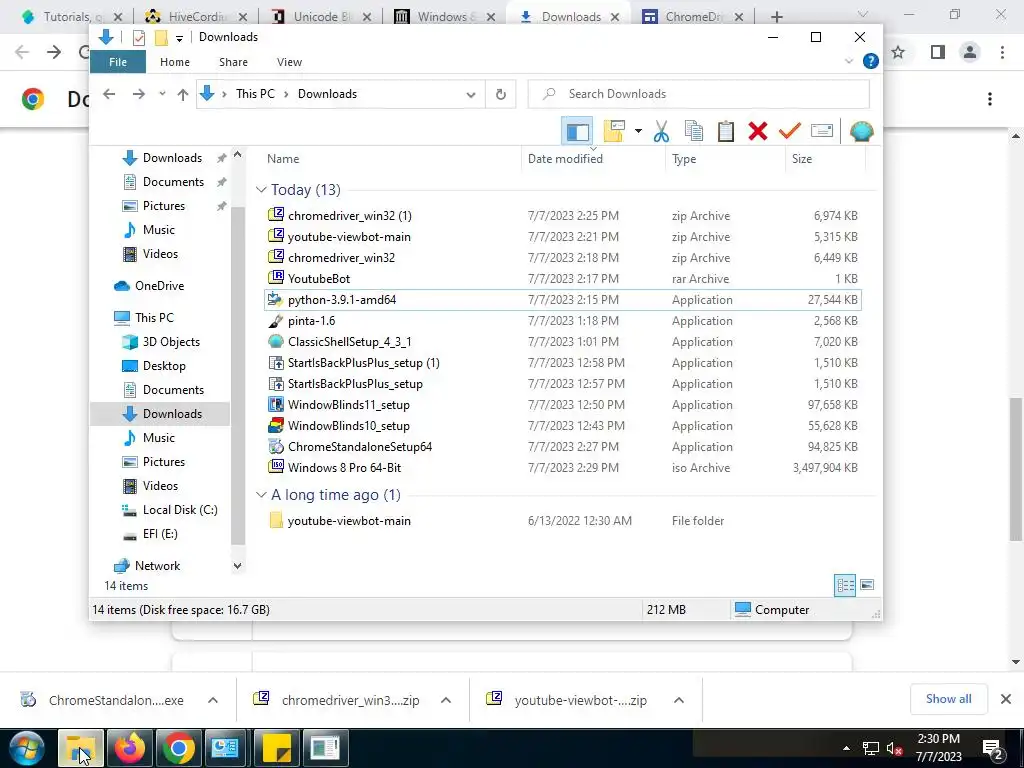This screenshot has width=1024, height=768.
Task: Click Chrome bookmark star icon
Action: pos(899,52)
